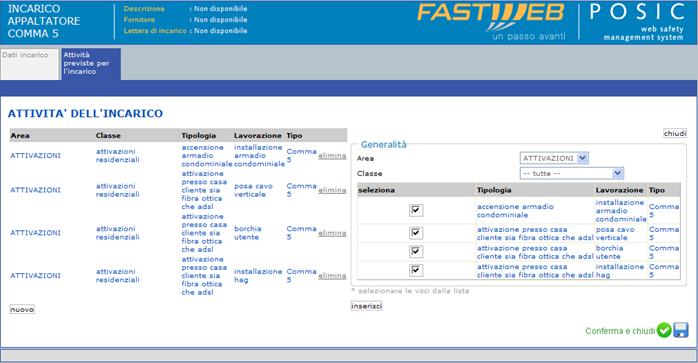Click the Conferma e chiudi link

620,331
